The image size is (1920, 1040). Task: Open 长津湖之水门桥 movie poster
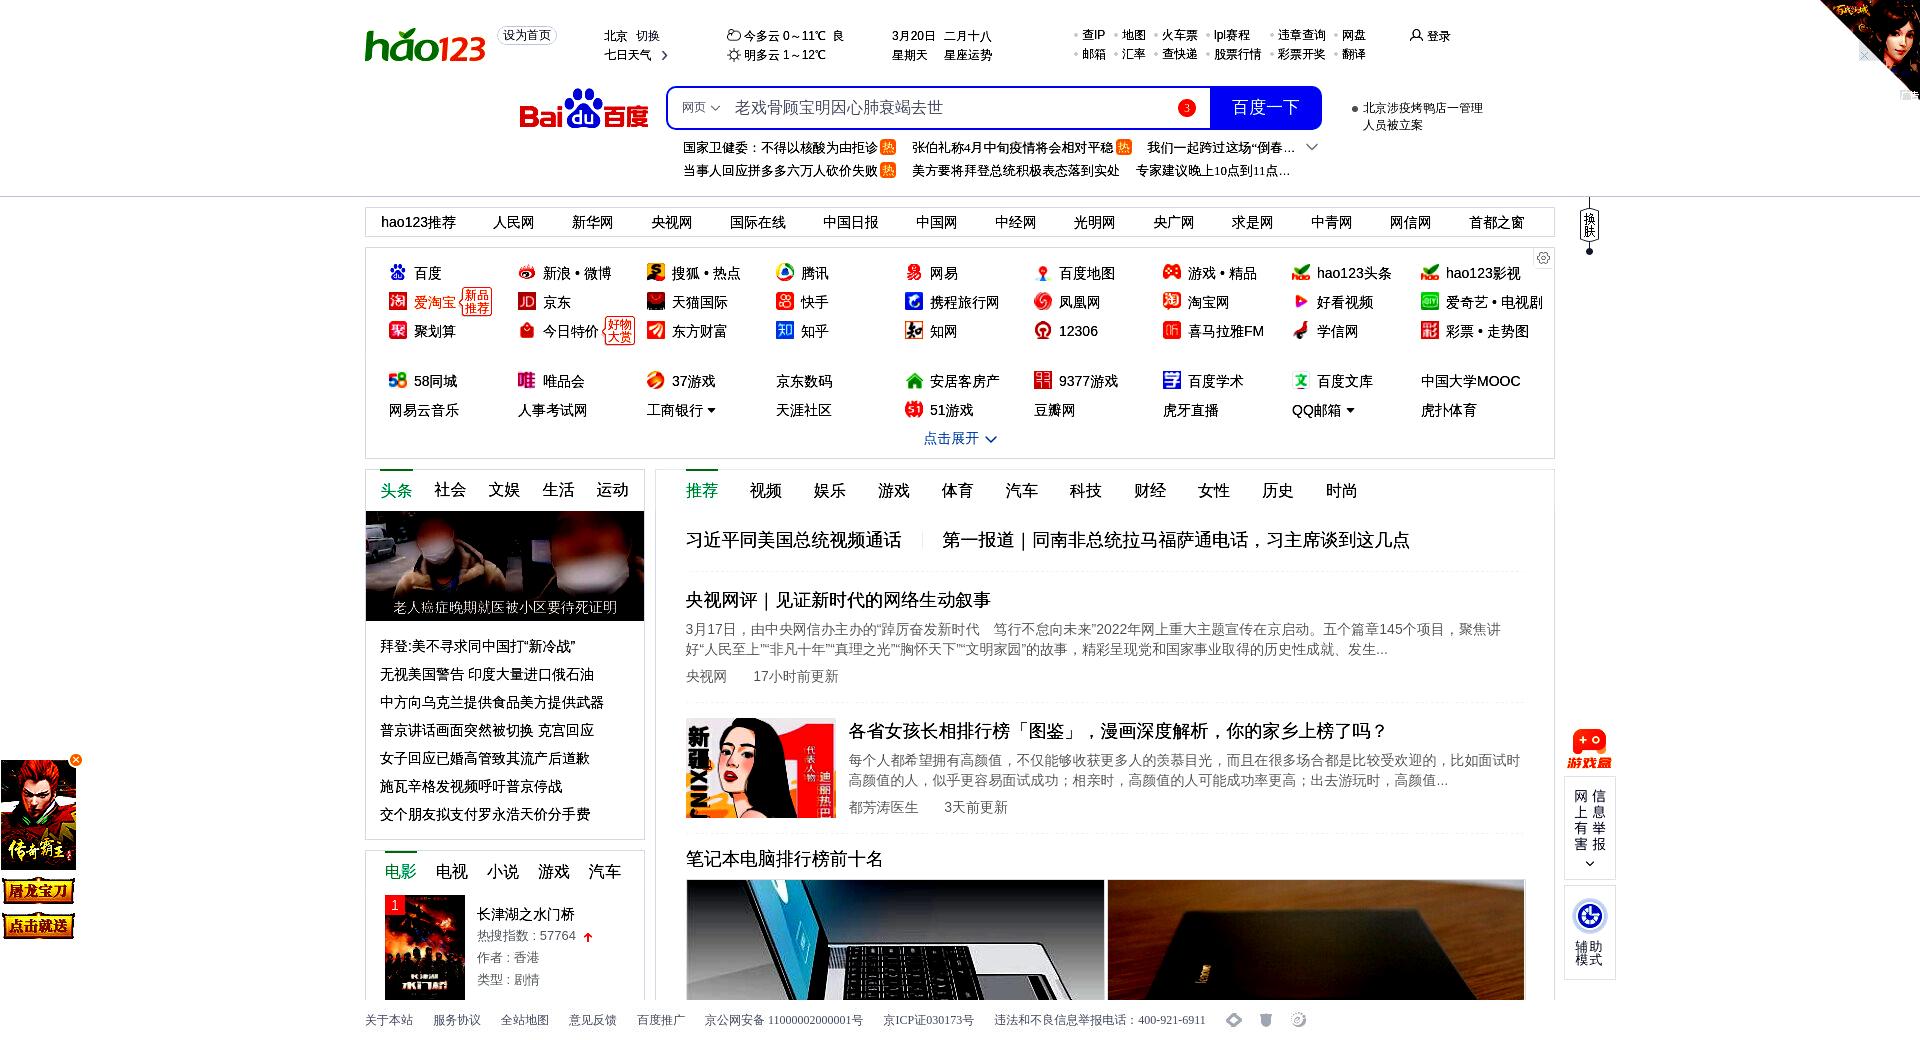coord(425,947)
